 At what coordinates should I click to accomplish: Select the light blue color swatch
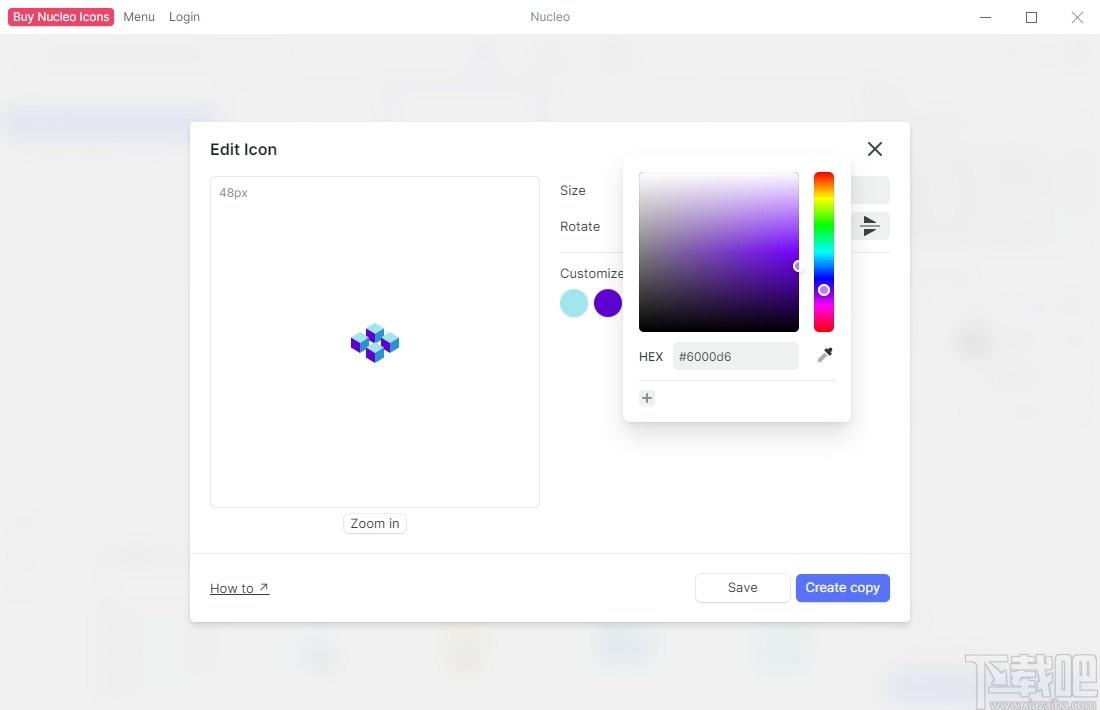coord(574,303)
